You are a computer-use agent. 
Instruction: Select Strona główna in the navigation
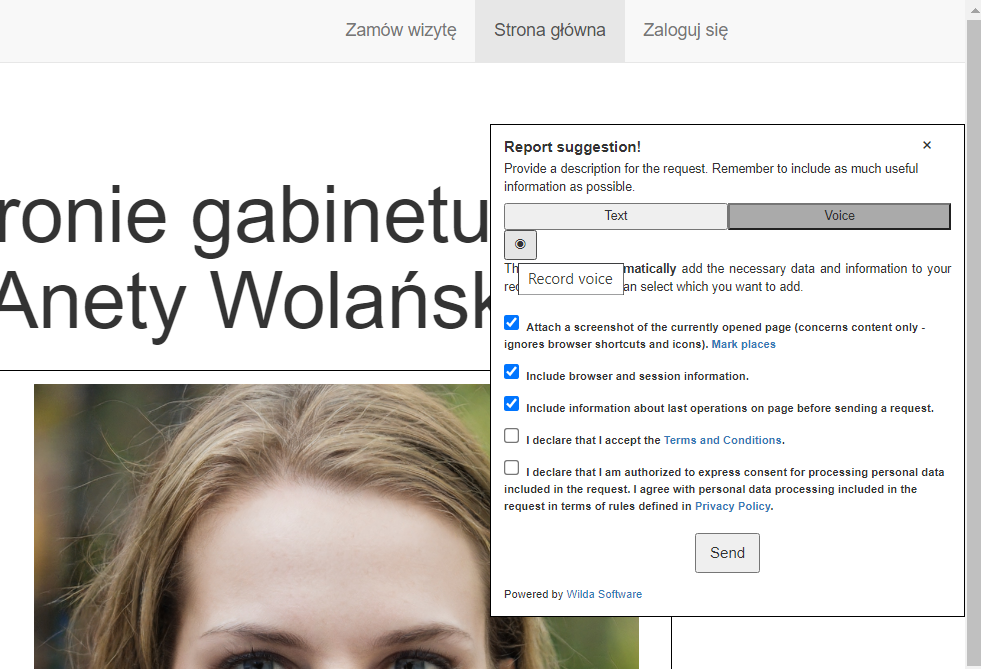(x=549, y=30)
